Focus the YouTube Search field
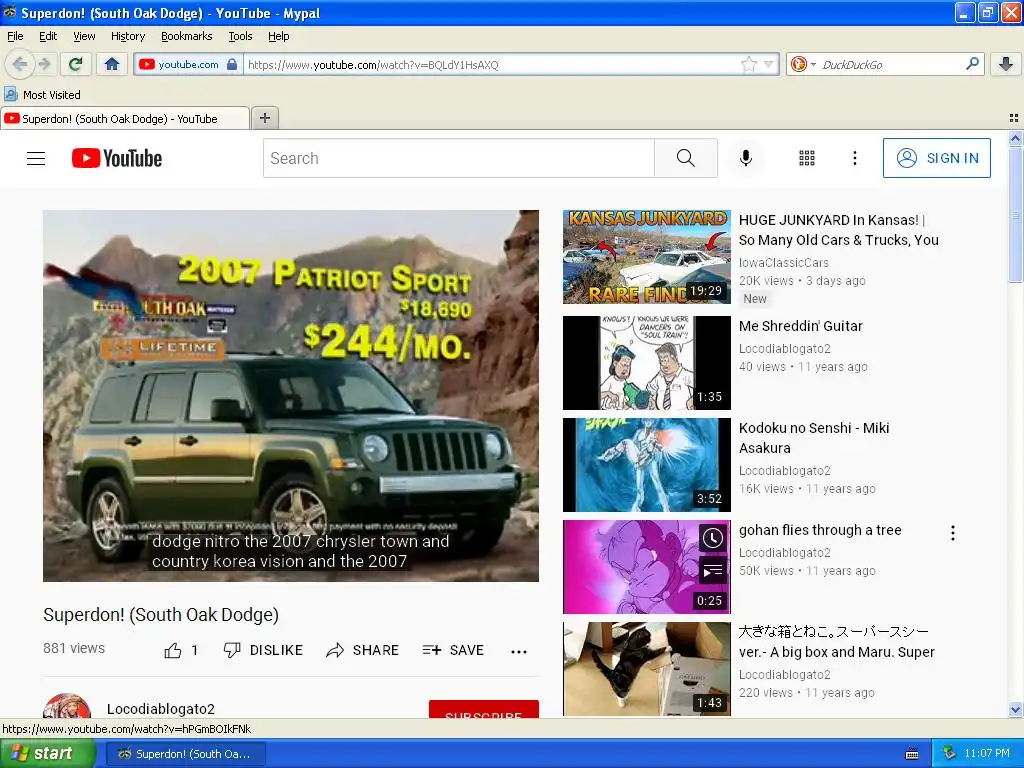The image size is (1024, 768). [458, 158]
